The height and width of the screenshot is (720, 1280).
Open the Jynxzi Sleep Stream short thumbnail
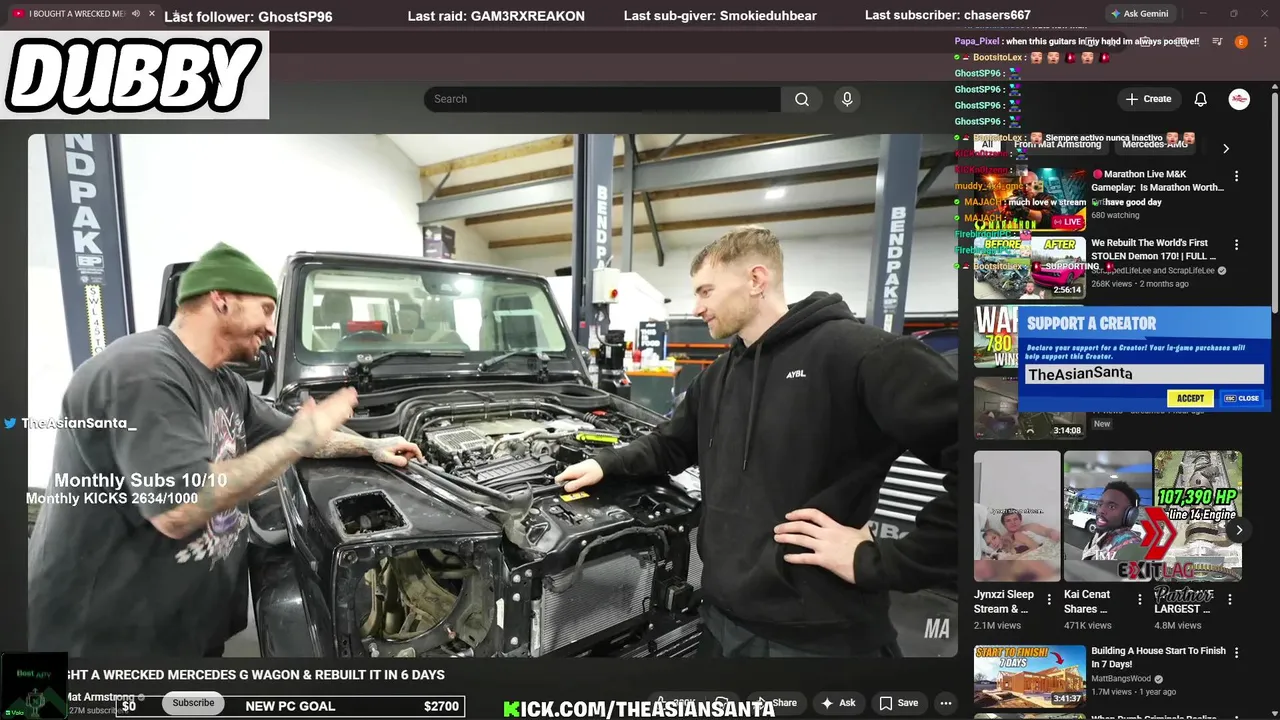click(1017, 516)
